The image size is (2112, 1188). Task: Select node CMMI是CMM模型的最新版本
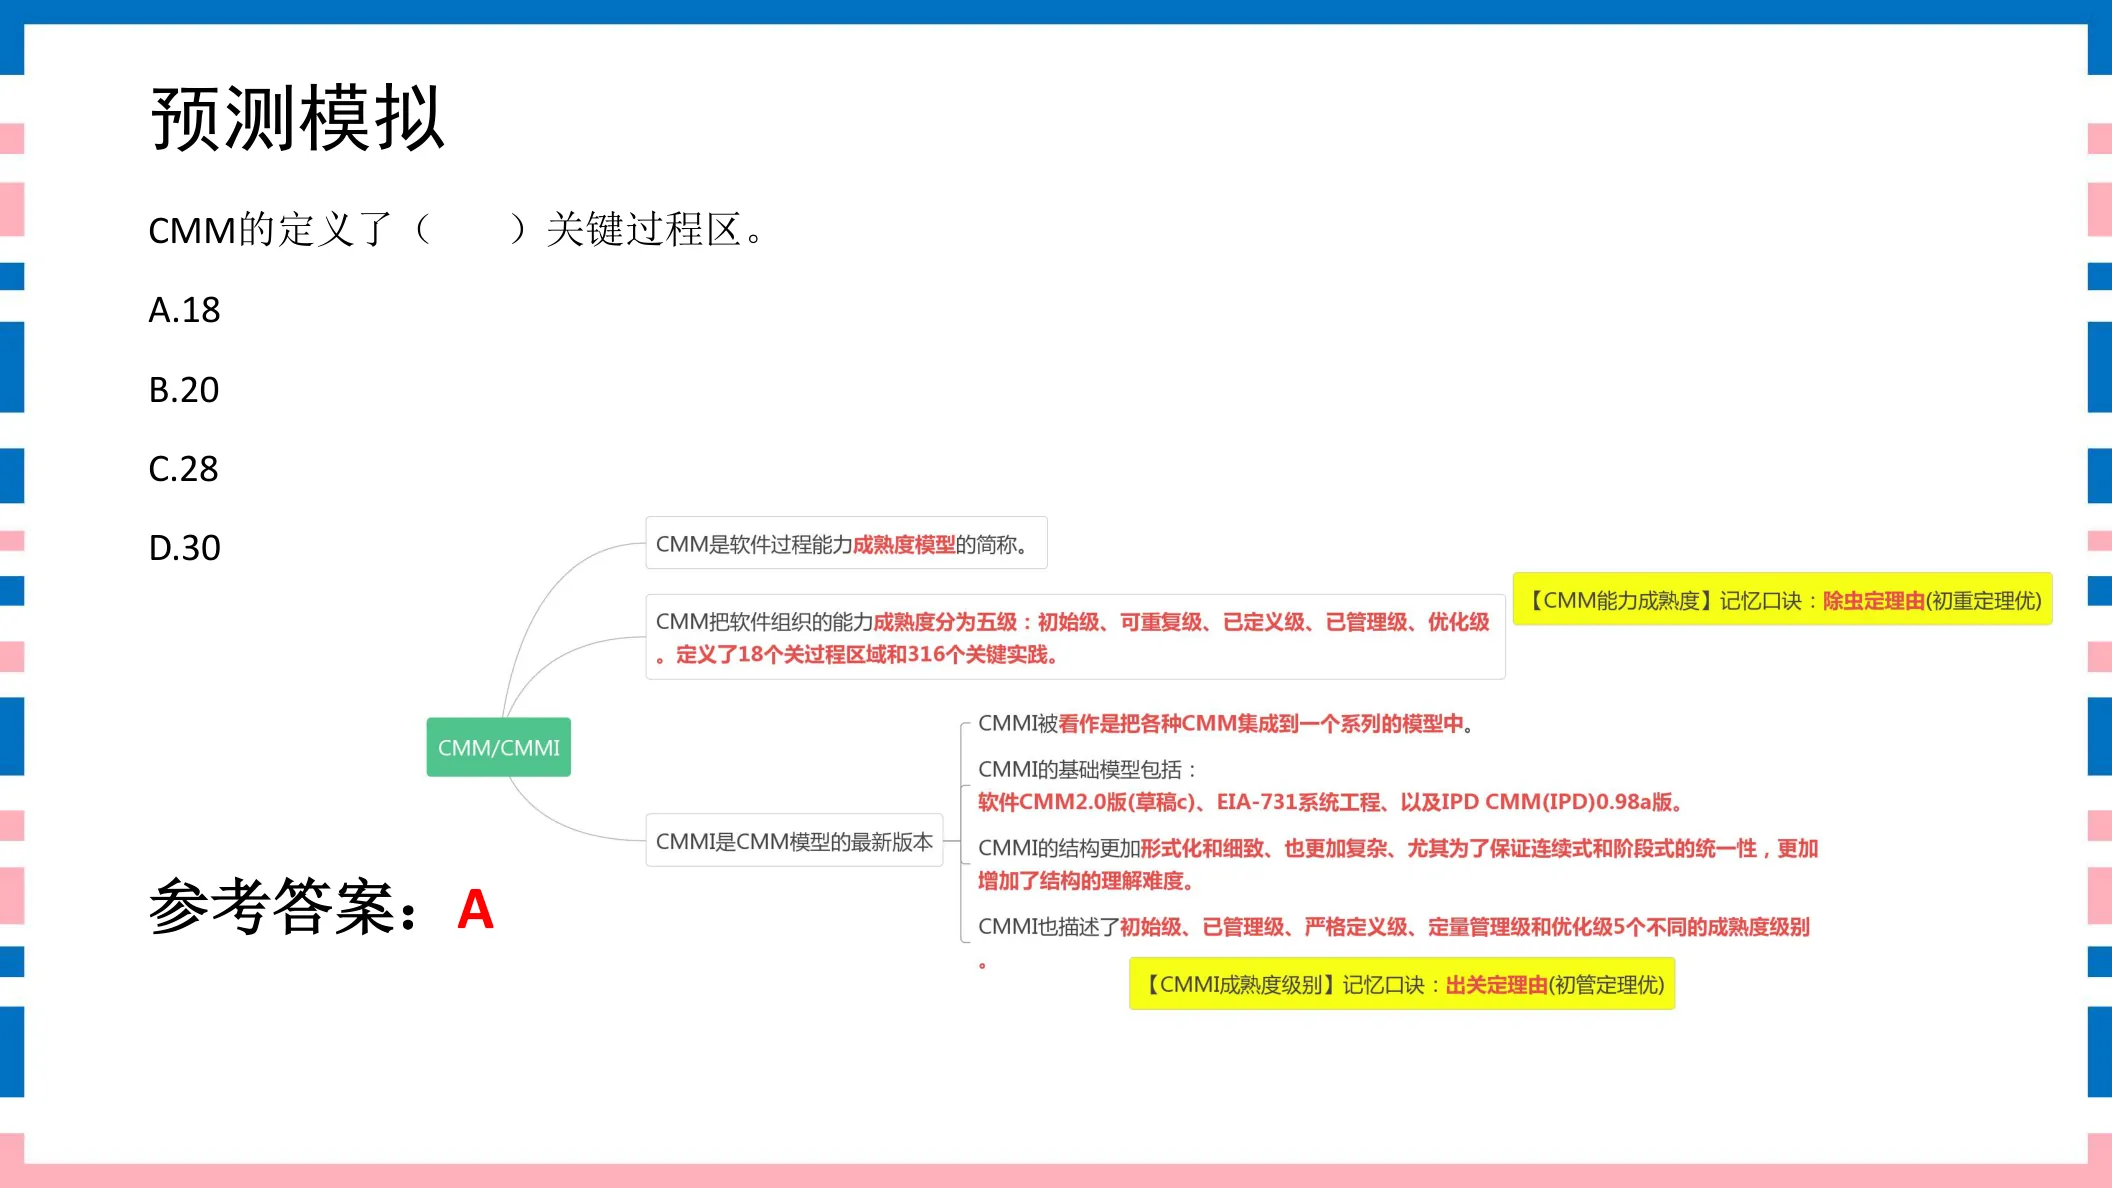[794, 841]
